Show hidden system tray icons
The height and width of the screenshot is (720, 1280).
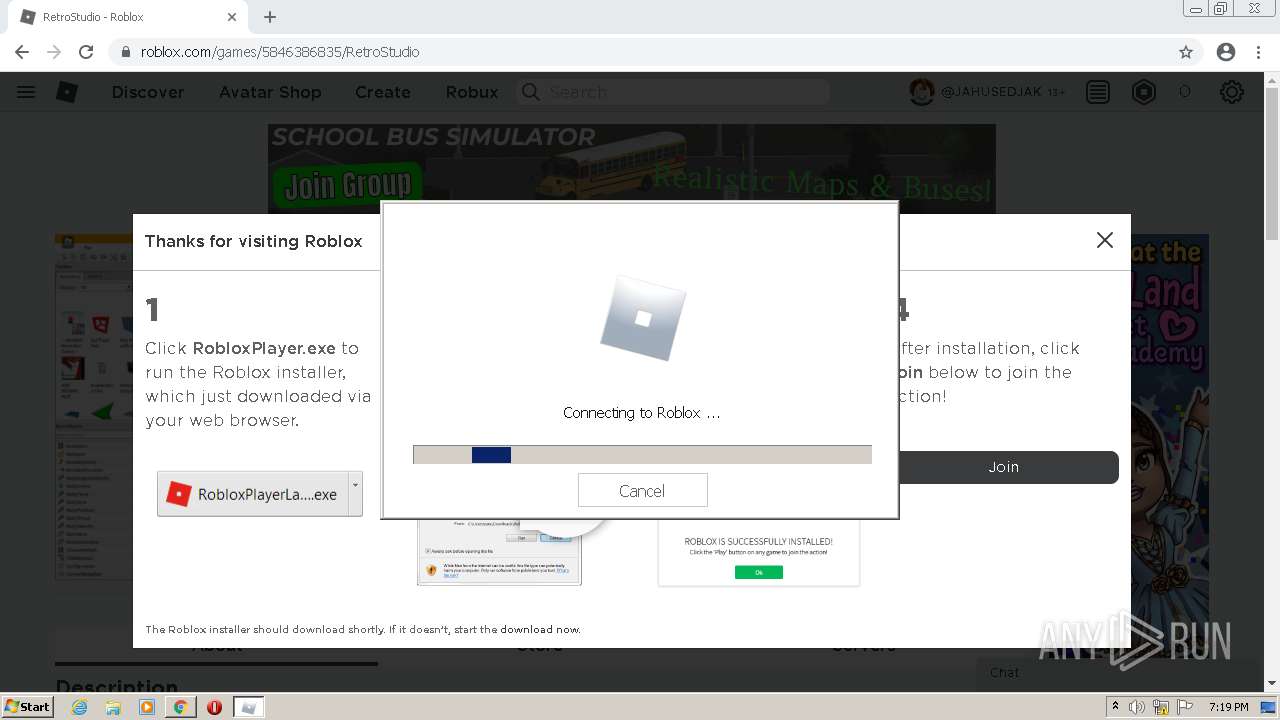pyautogui.click(x=1115, y=707)
